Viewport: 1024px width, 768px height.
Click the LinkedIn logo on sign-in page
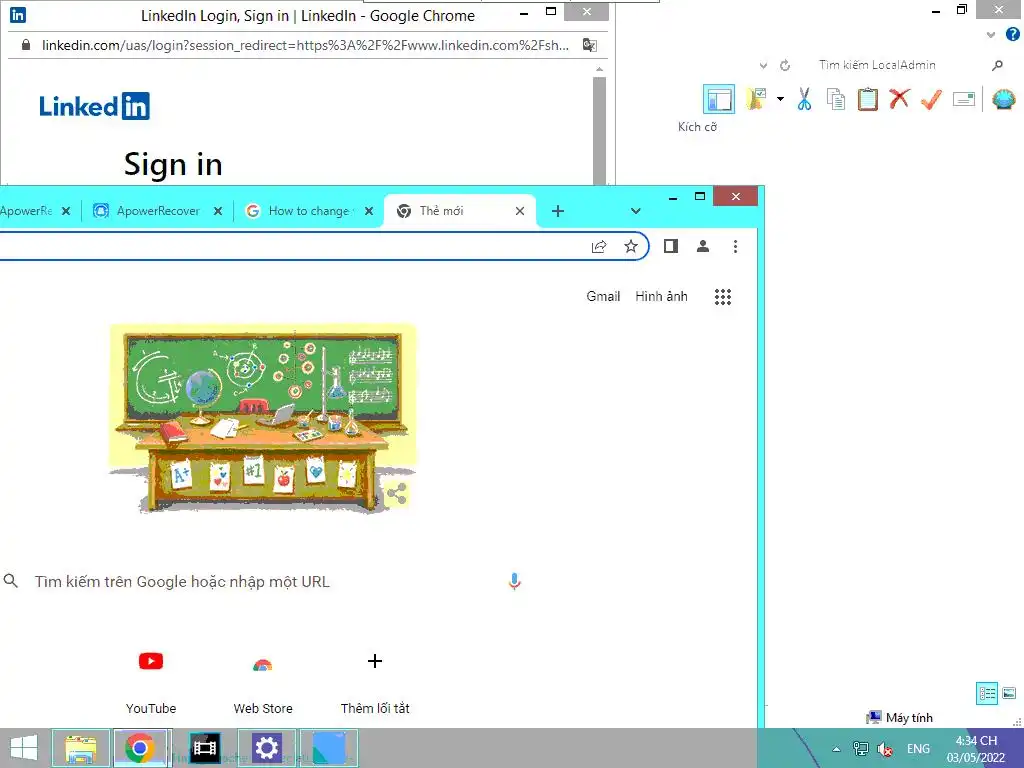[95, 106]
